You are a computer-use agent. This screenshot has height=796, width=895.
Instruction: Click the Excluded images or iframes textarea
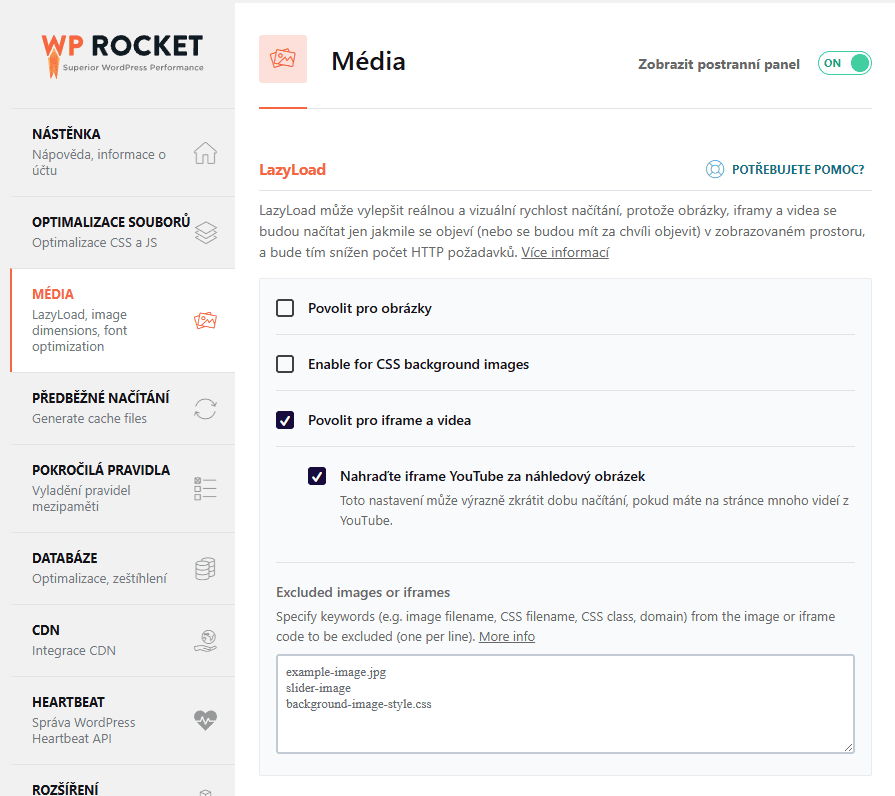pyautogui.click(x=565, y=704)
